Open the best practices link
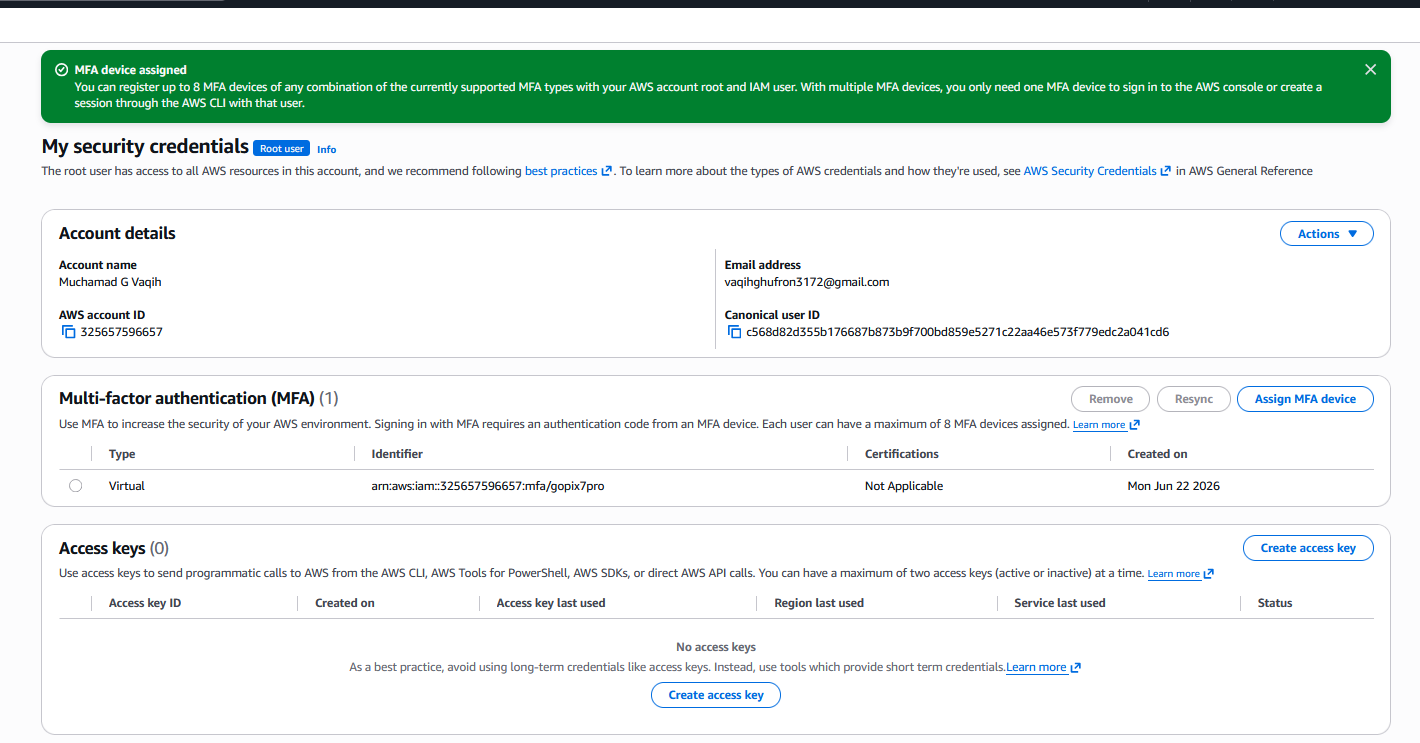 (561, 171)
